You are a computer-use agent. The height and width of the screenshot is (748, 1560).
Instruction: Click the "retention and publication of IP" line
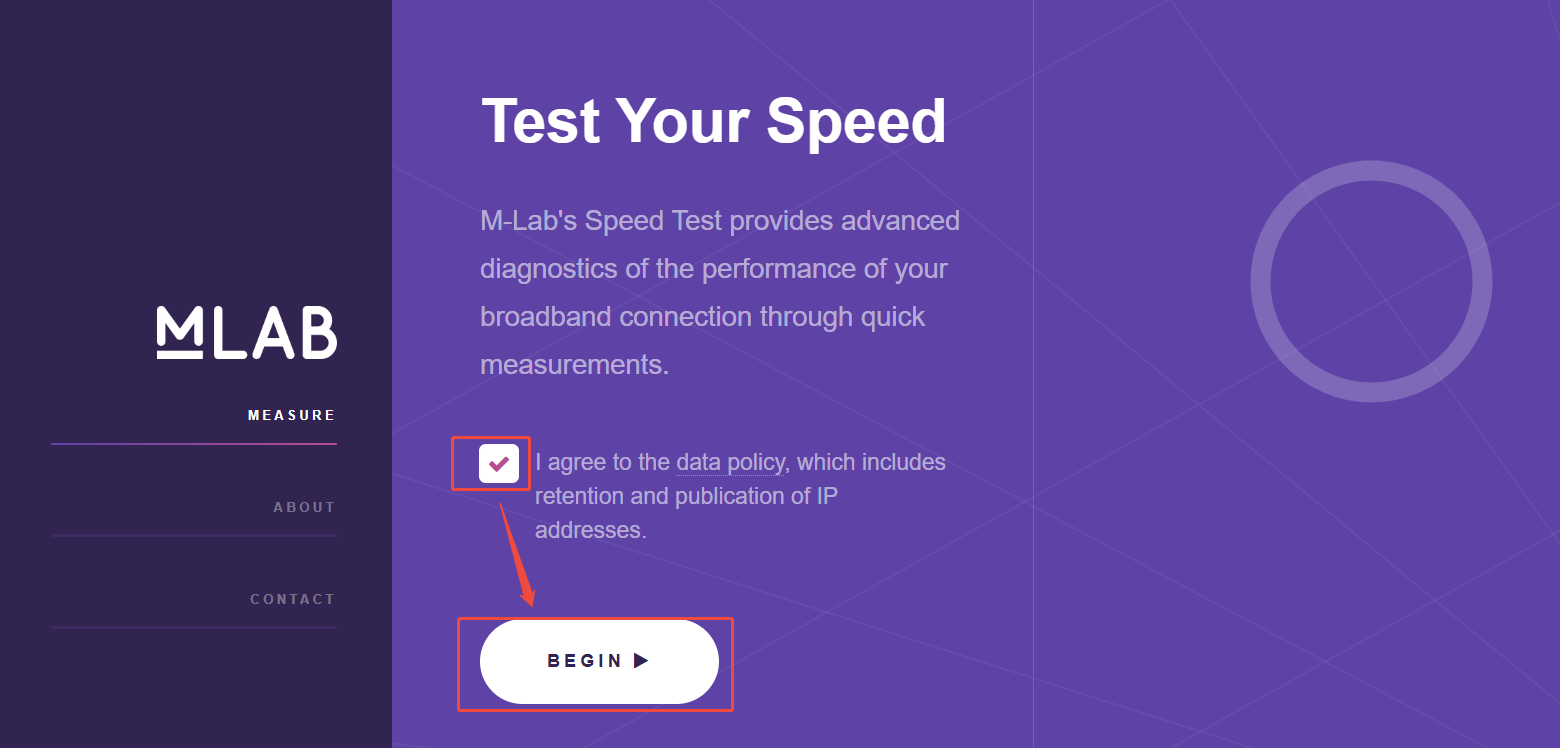pos(686,496)
